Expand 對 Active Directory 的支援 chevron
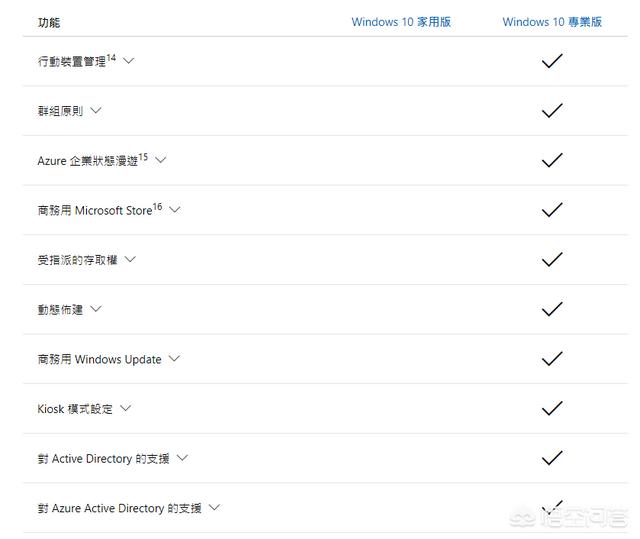Image resolution: width=640 pixels, height=539 pixels. point(182,458)
